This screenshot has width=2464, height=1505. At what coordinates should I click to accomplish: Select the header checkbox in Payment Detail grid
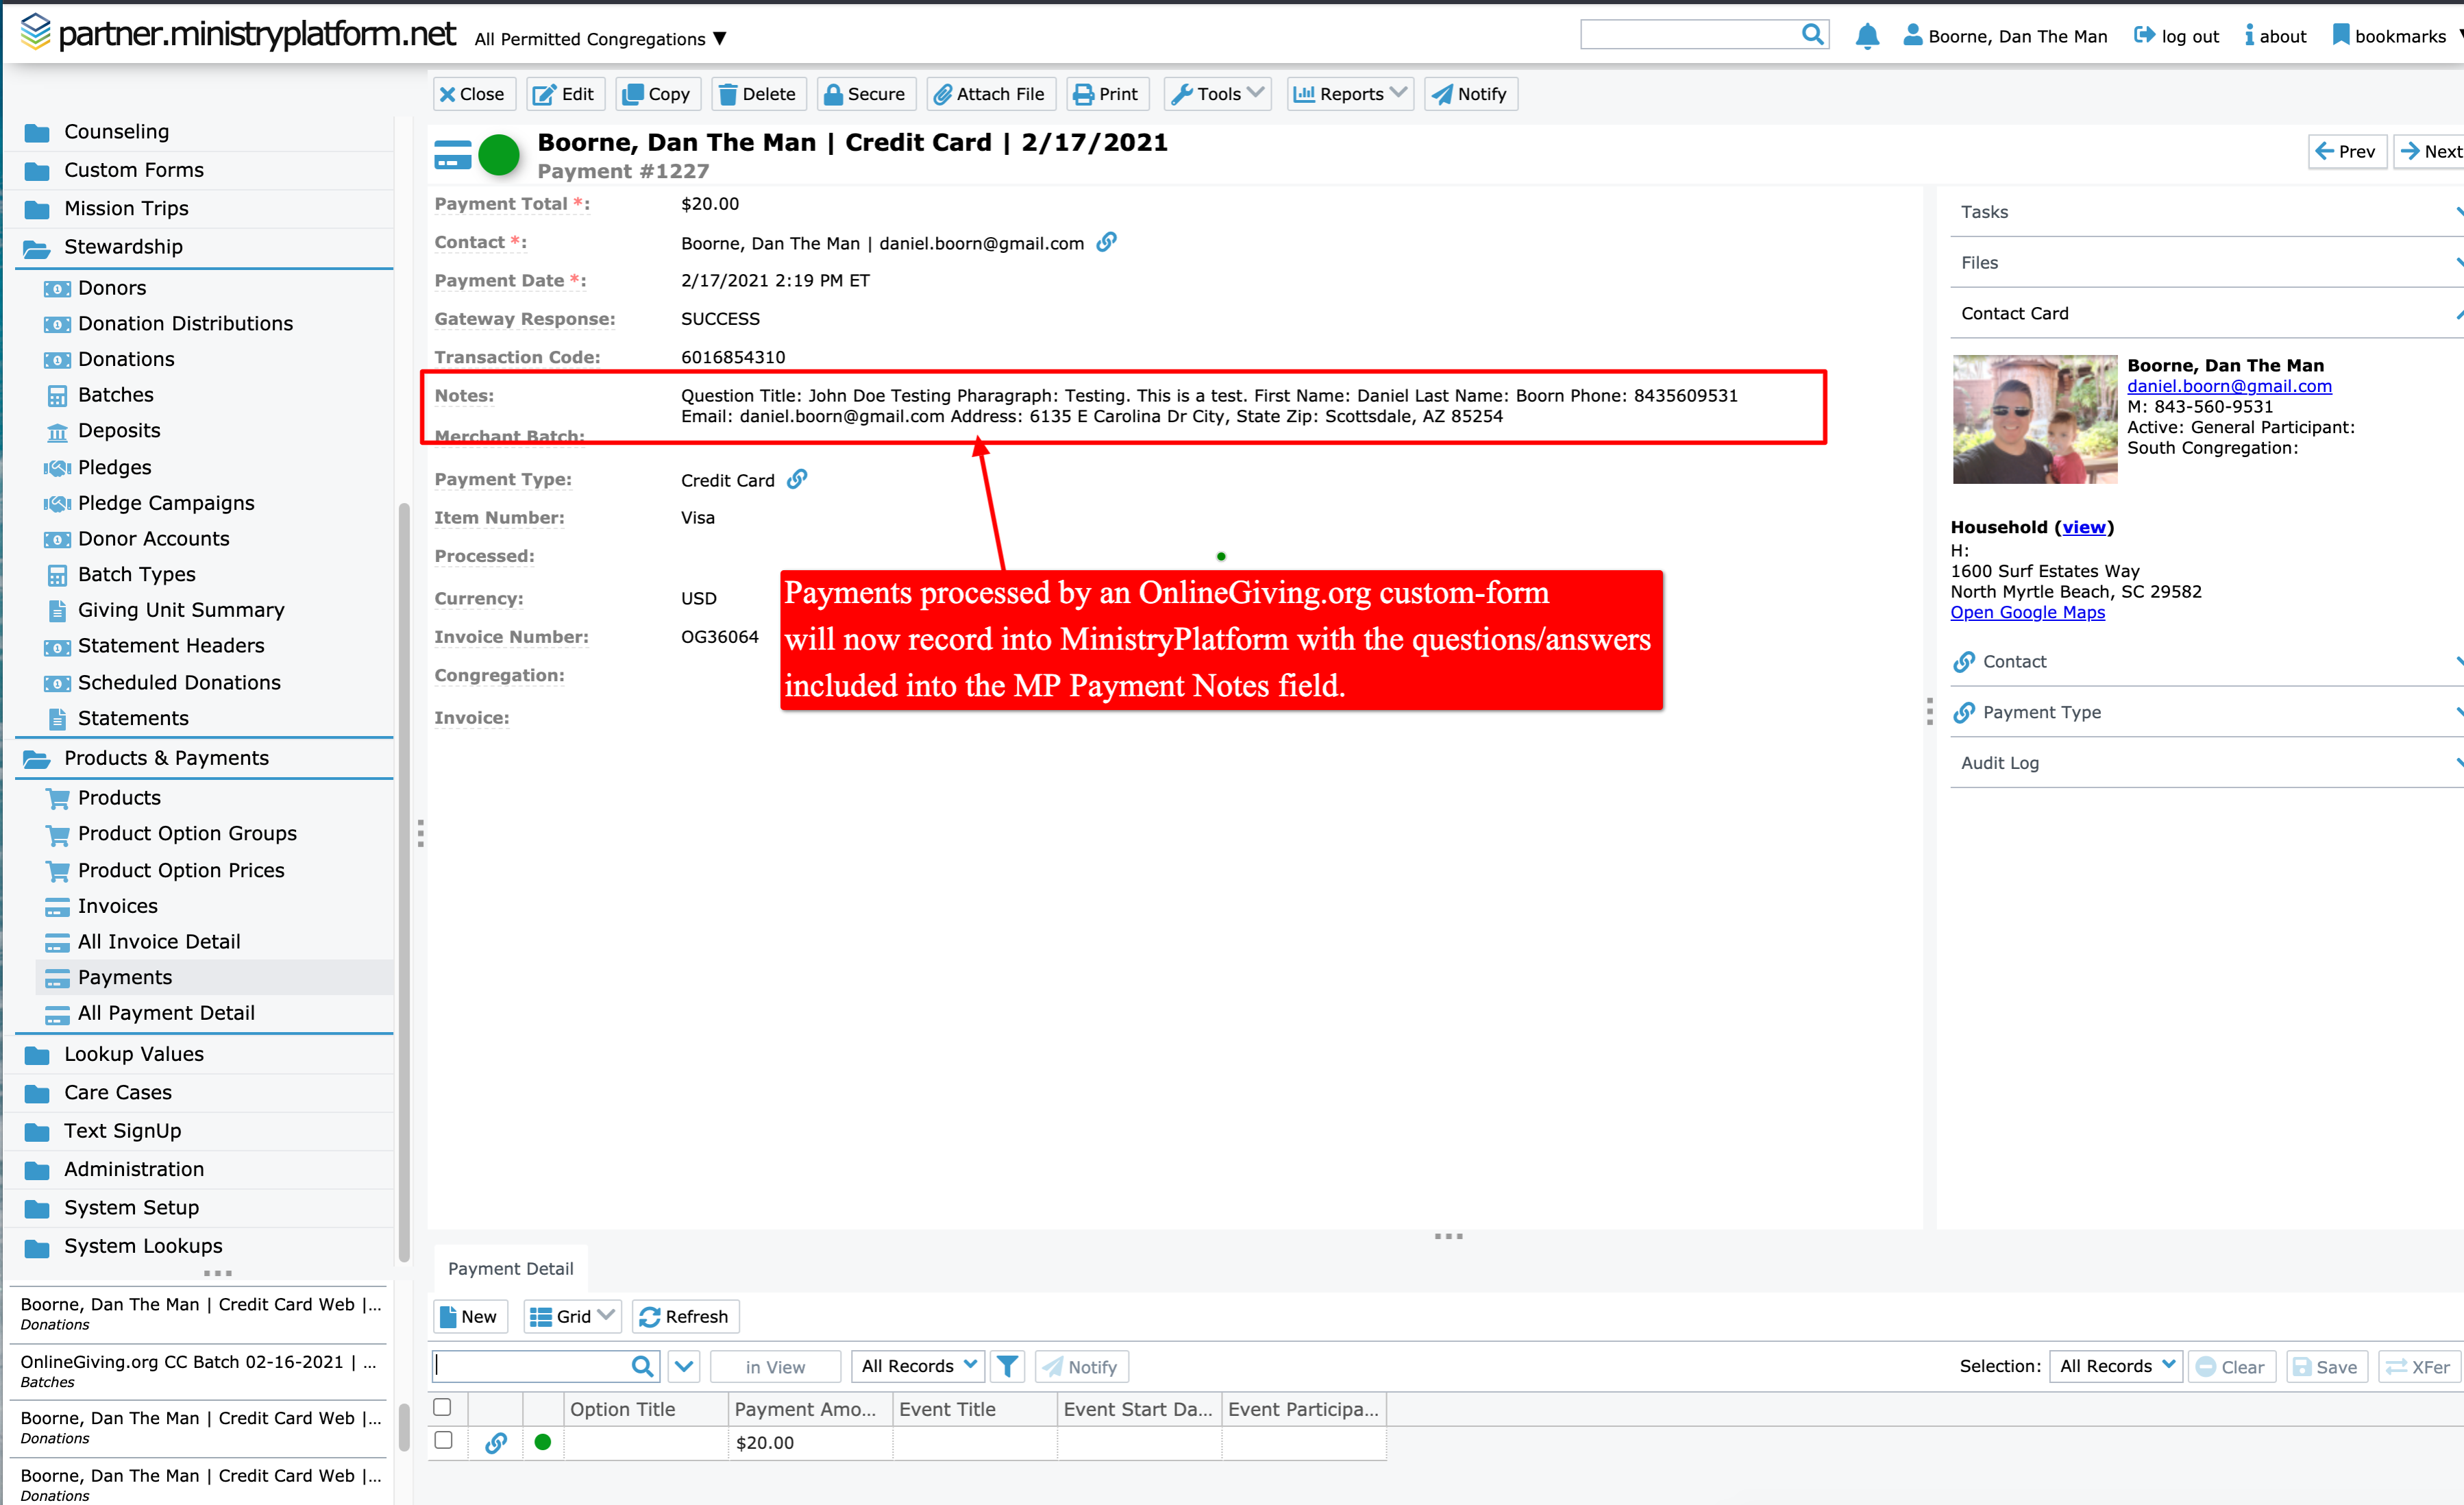coord(442,1407)
